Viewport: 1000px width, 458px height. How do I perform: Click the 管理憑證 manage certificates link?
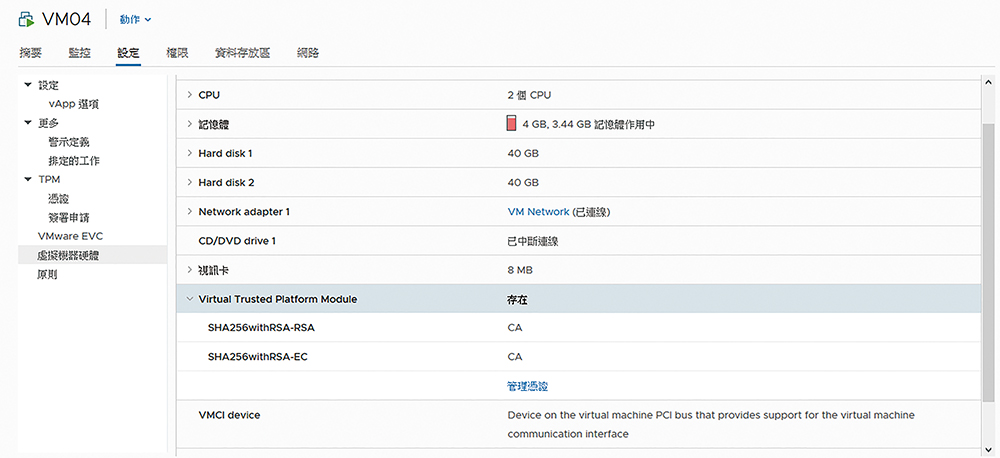coord(528,386)
